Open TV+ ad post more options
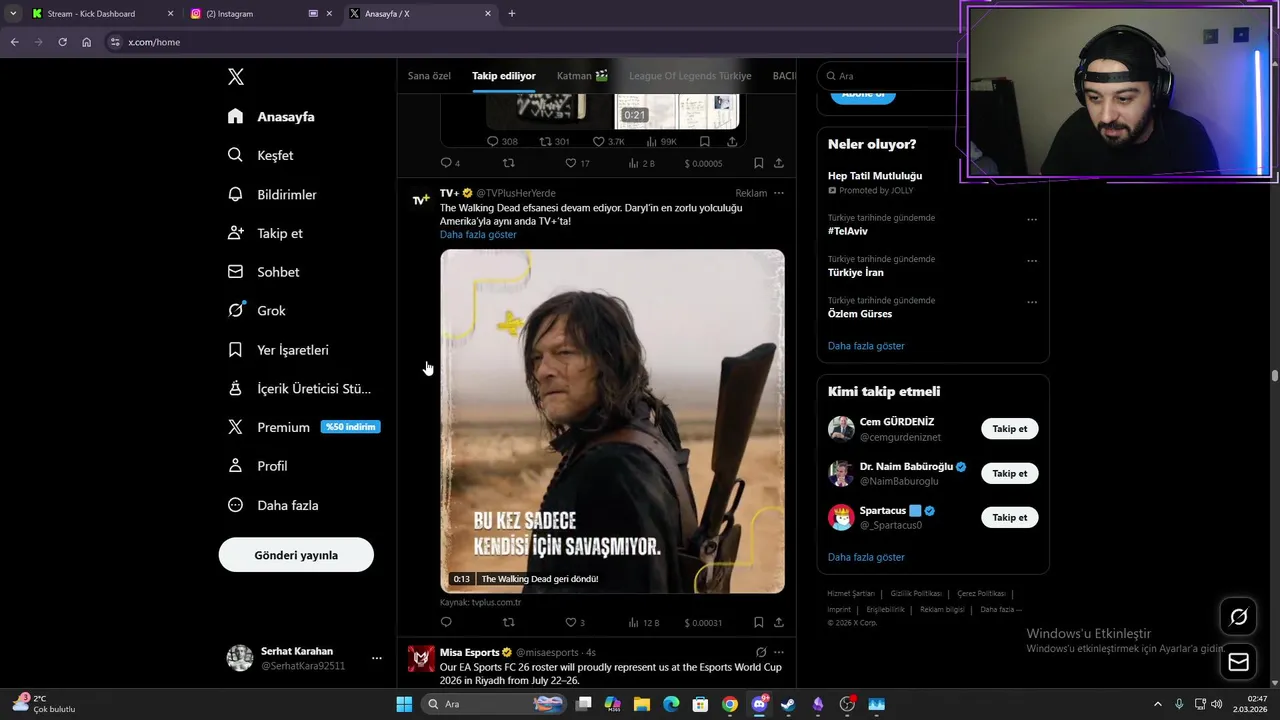The height and width of the screenshot is (720, 1280). click(779, 193)
